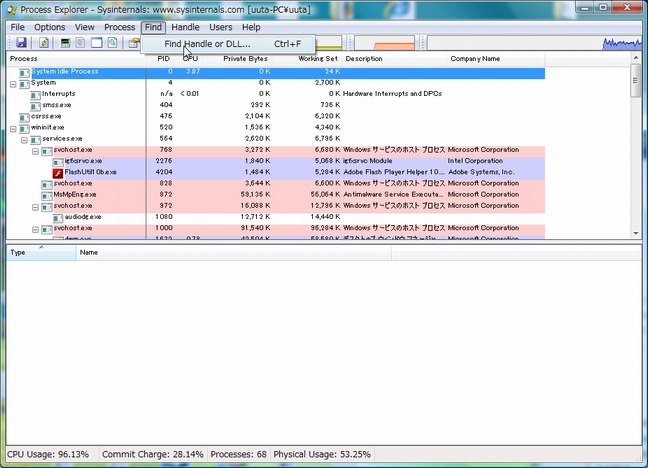Sort by the Description column header

point(394,59)
